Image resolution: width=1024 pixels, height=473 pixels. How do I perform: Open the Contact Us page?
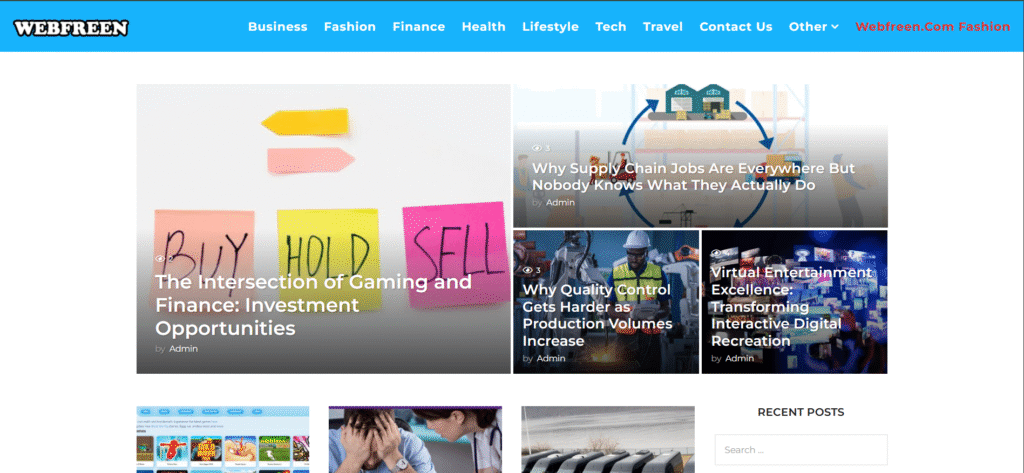coord(735,27)
